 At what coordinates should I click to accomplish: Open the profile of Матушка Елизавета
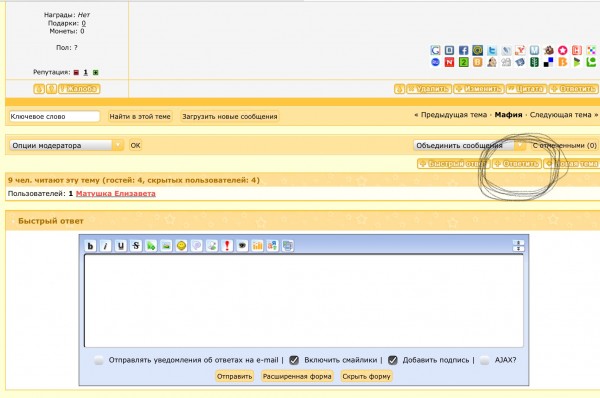(x=116, y=194)
